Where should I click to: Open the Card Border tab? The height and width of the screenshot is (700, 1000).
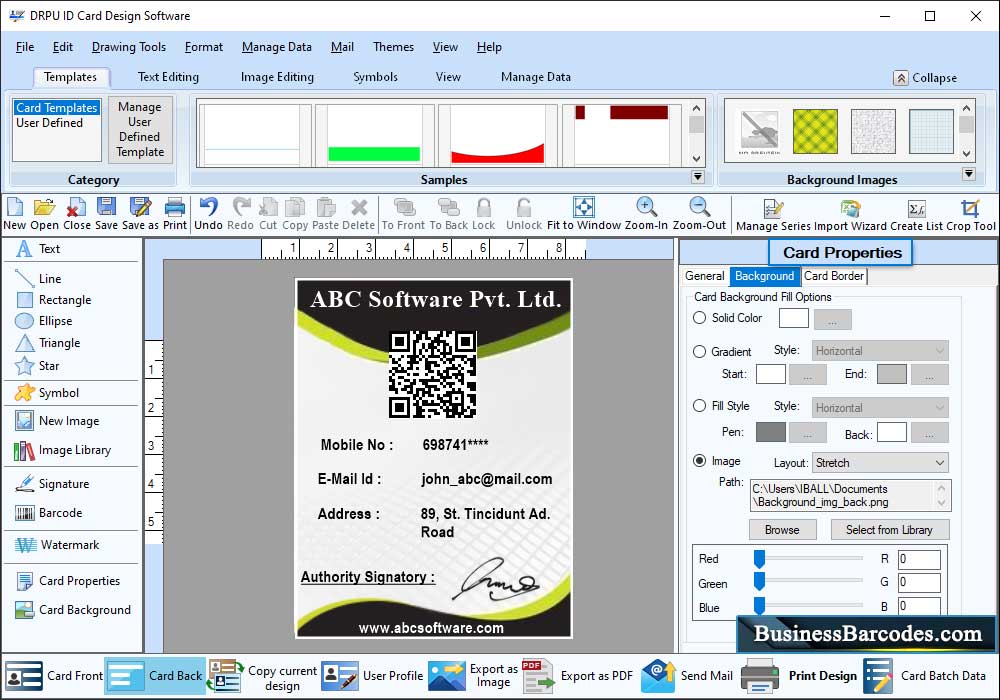(x=834, y=276)
